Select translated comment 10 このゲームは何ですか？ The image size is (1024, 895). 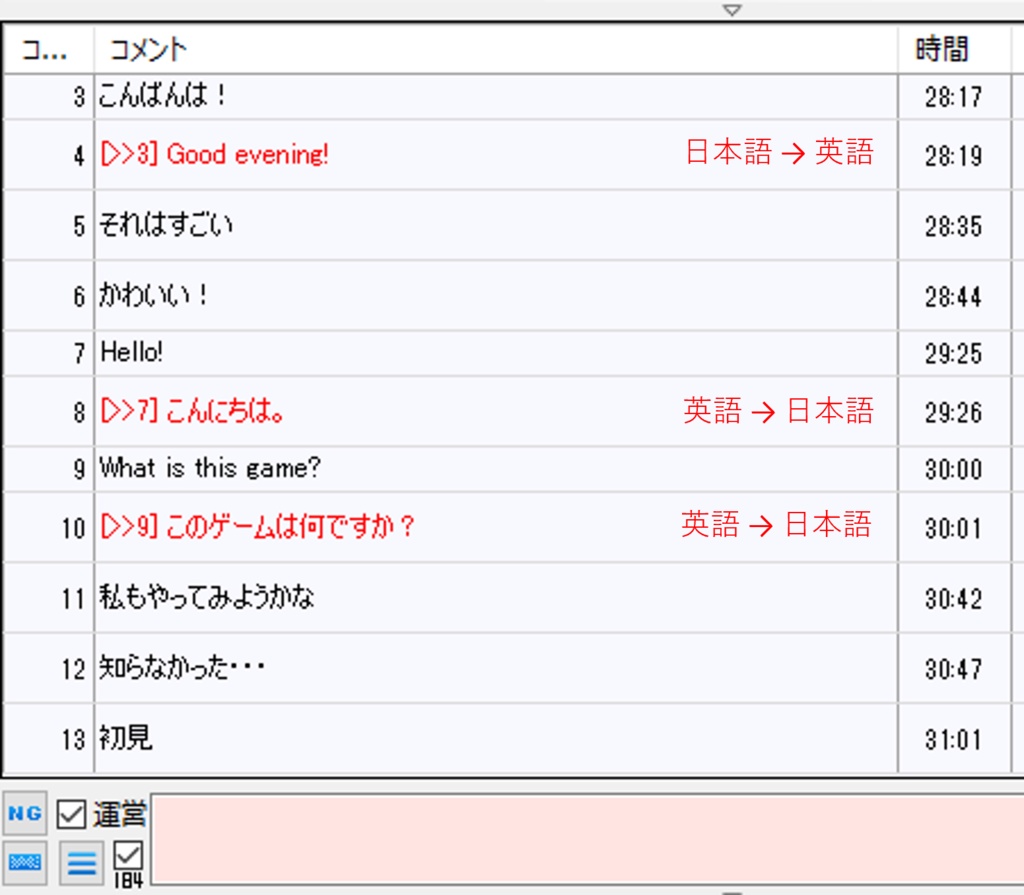pyautogui.click(x=300, y=528)
